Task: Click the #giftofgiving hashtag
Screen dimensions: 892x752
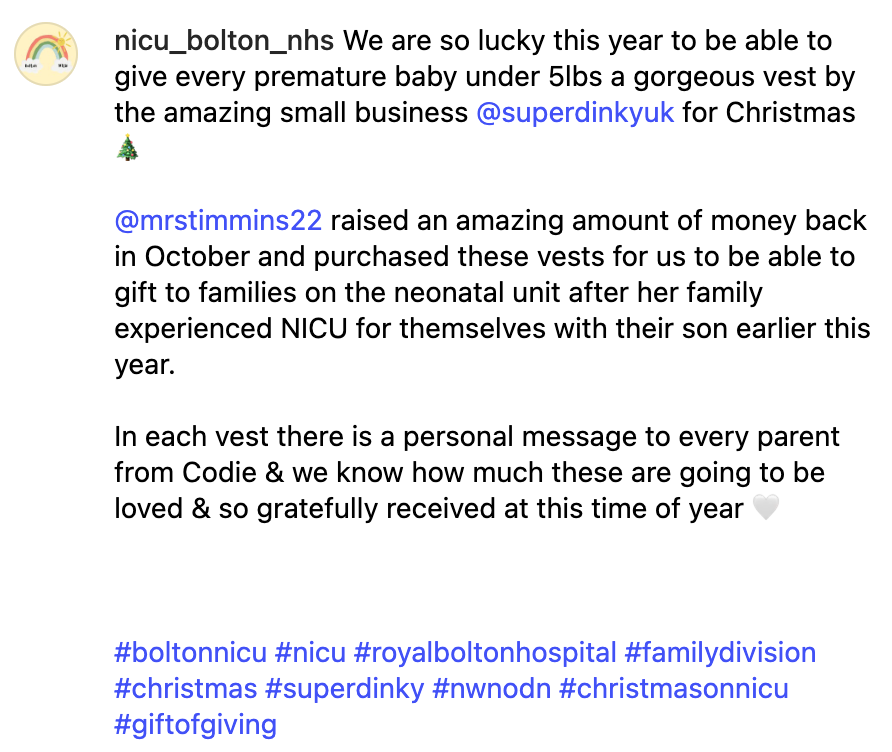Action: click(x=195, y=723)
